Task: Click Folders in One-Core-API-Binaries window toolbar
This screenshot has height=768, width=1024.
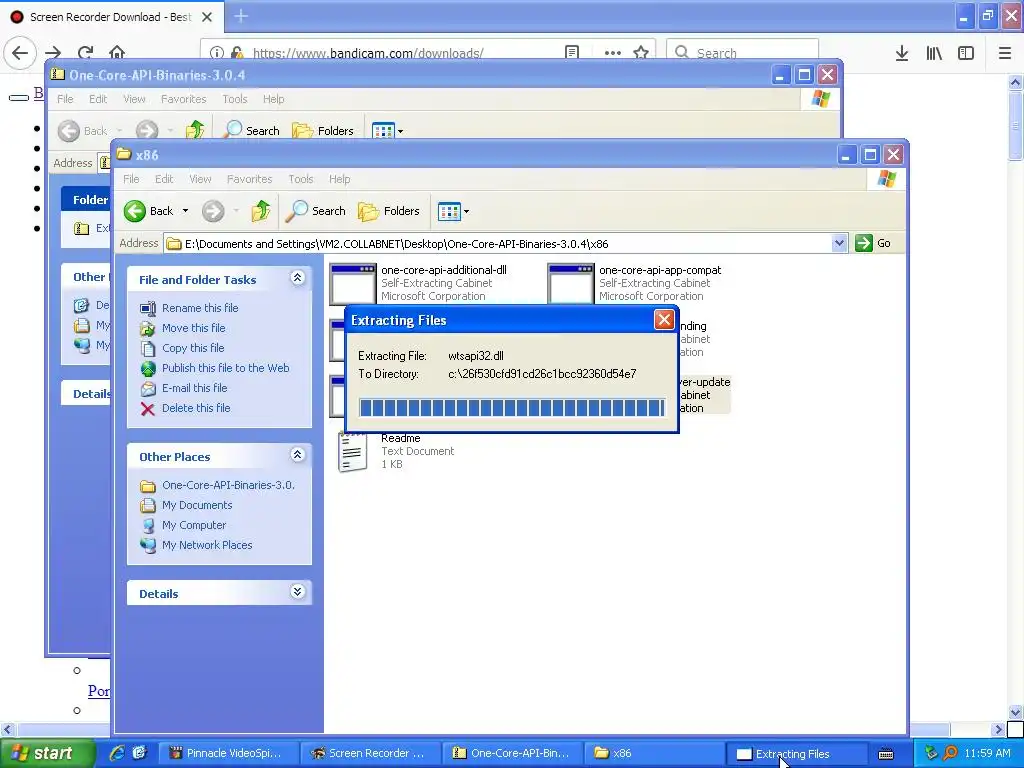Action: pyautogui.click(x=323, y=131)
